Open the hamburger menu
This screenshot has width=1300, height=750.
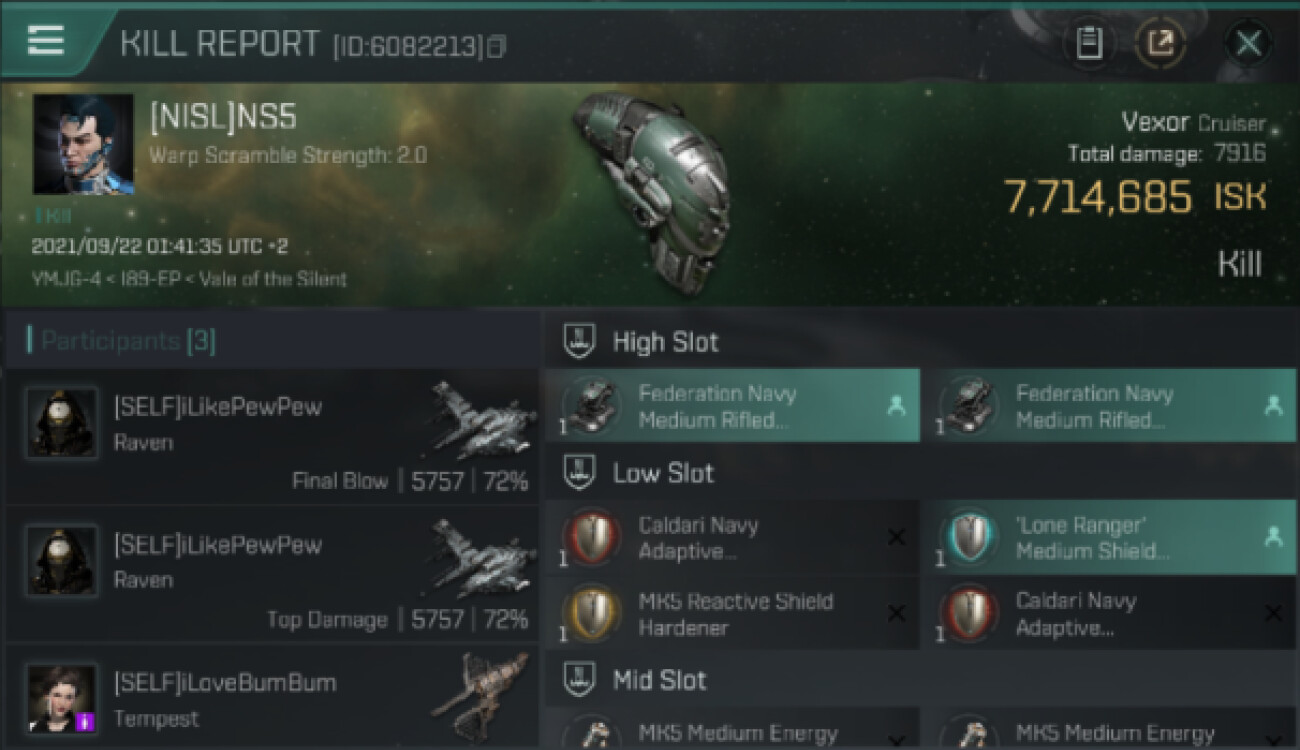click(x=46, y=40)
